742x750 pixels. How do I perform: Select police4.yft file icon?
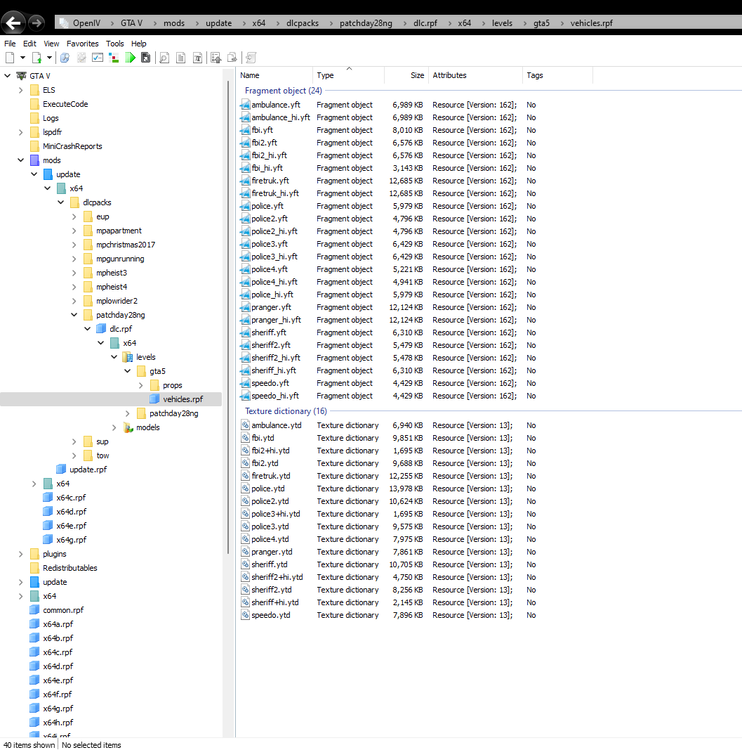(245, 269)
